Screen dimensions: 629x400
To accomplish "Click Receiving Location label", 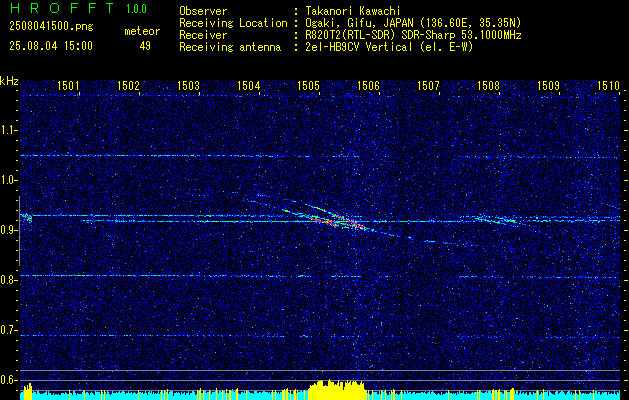I will click(x=233, y=23).
